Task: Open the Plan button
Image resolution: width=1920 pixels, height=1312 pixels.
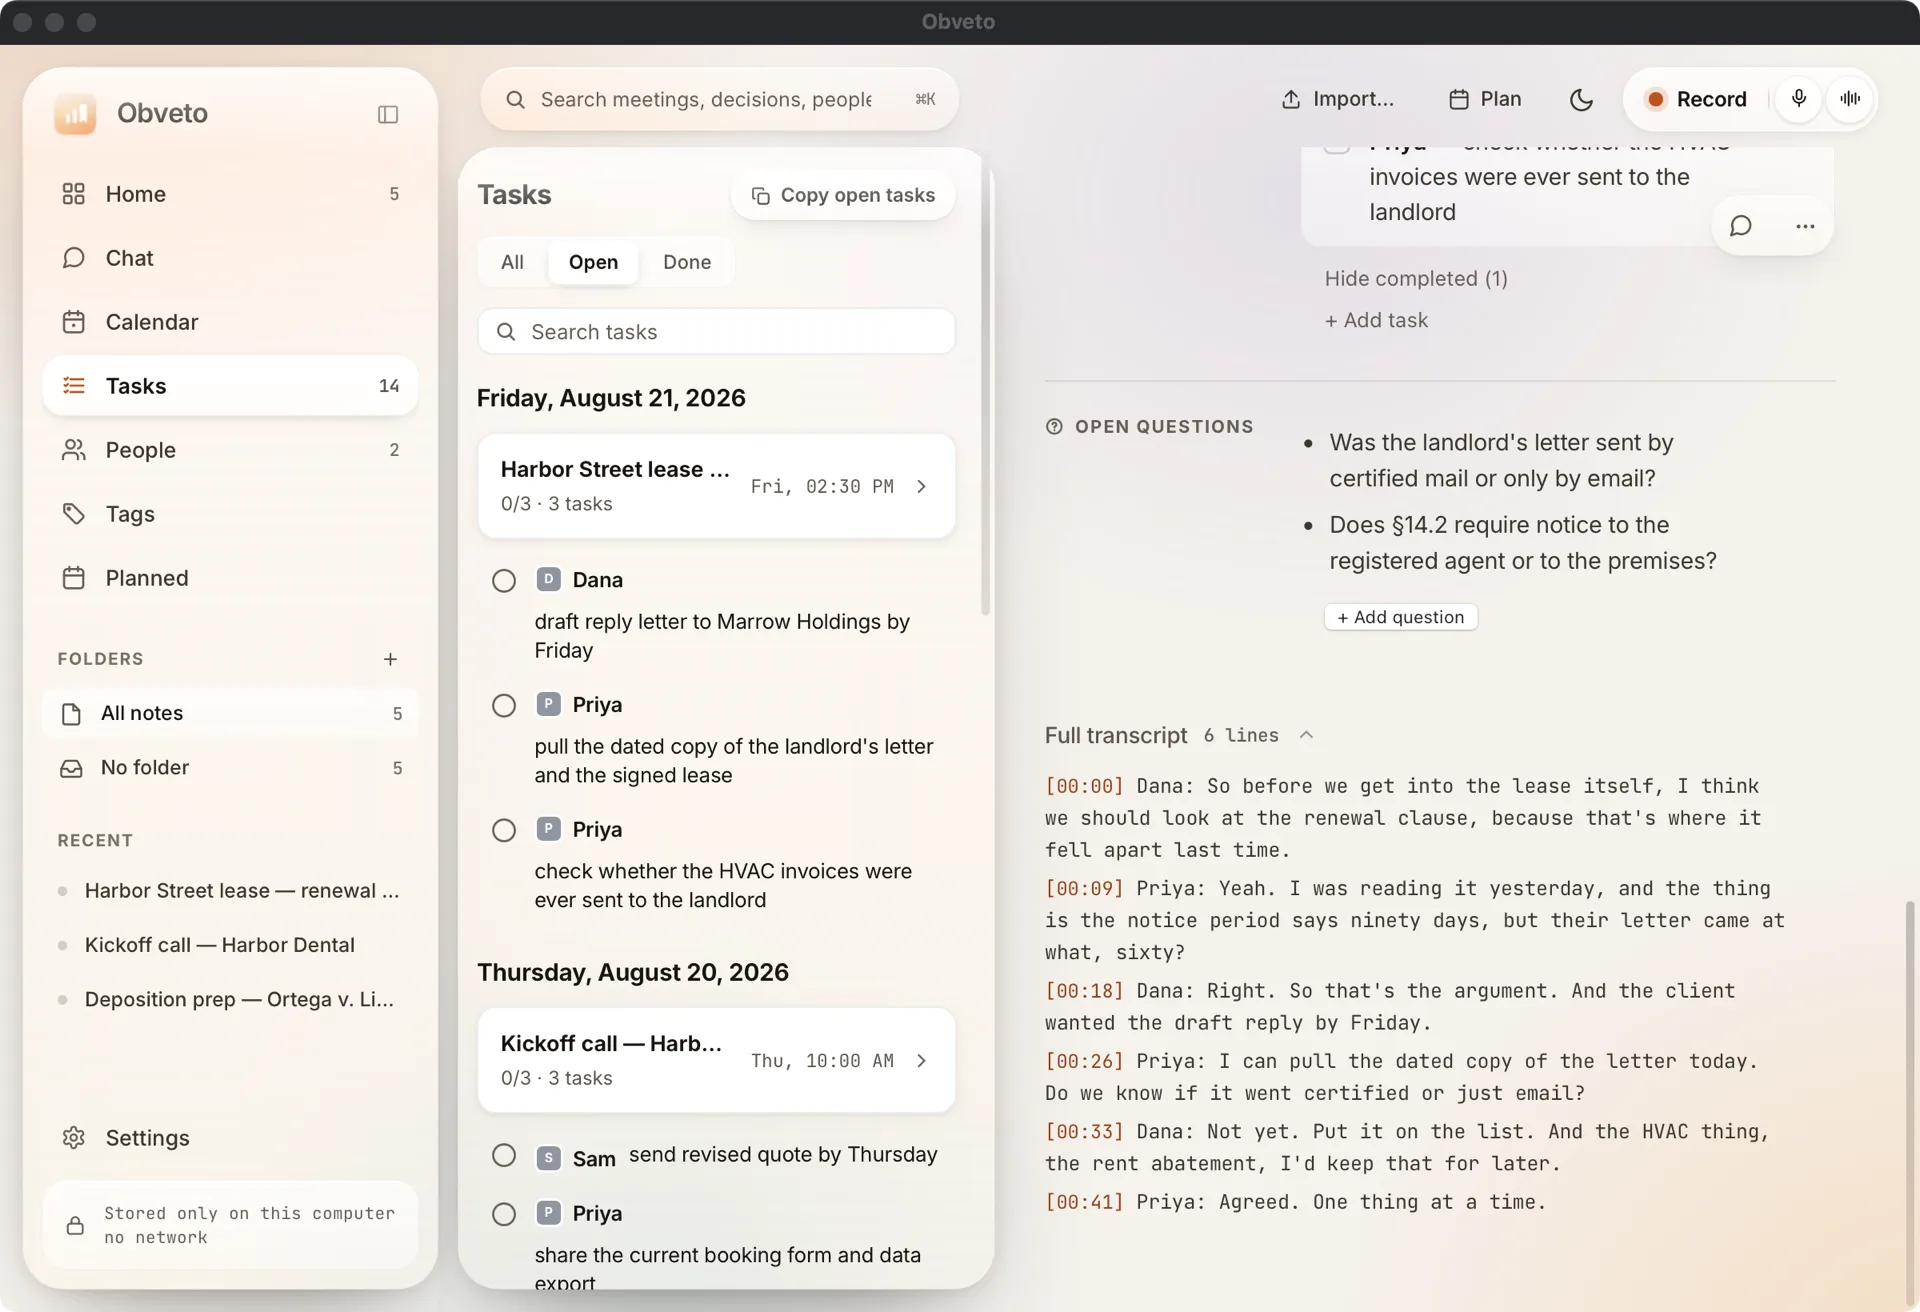Action: [x=1485, y=99]
